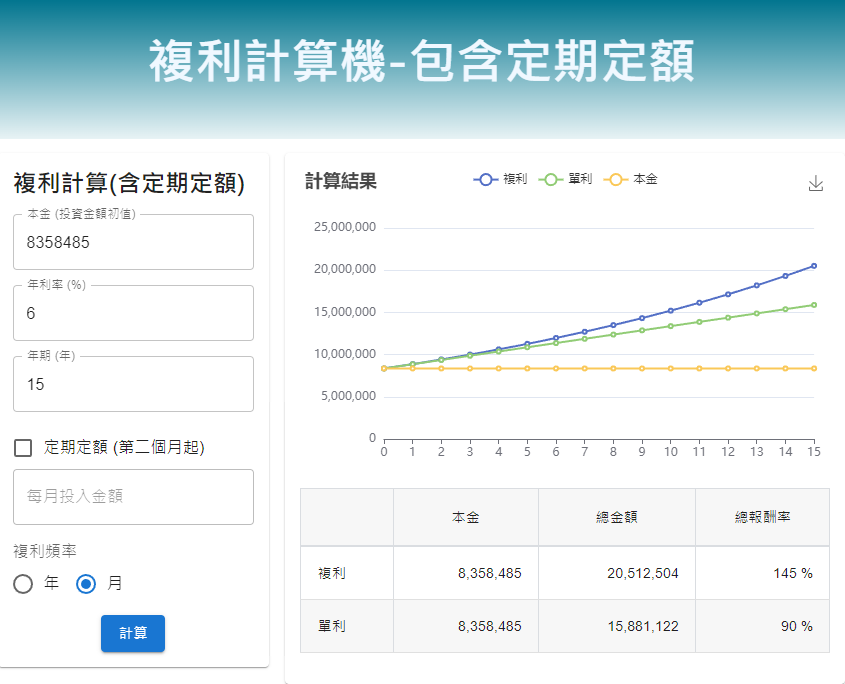Click the 年期 years input field
The height and width of the screenshot is (684, 845).
coord(133,384)
